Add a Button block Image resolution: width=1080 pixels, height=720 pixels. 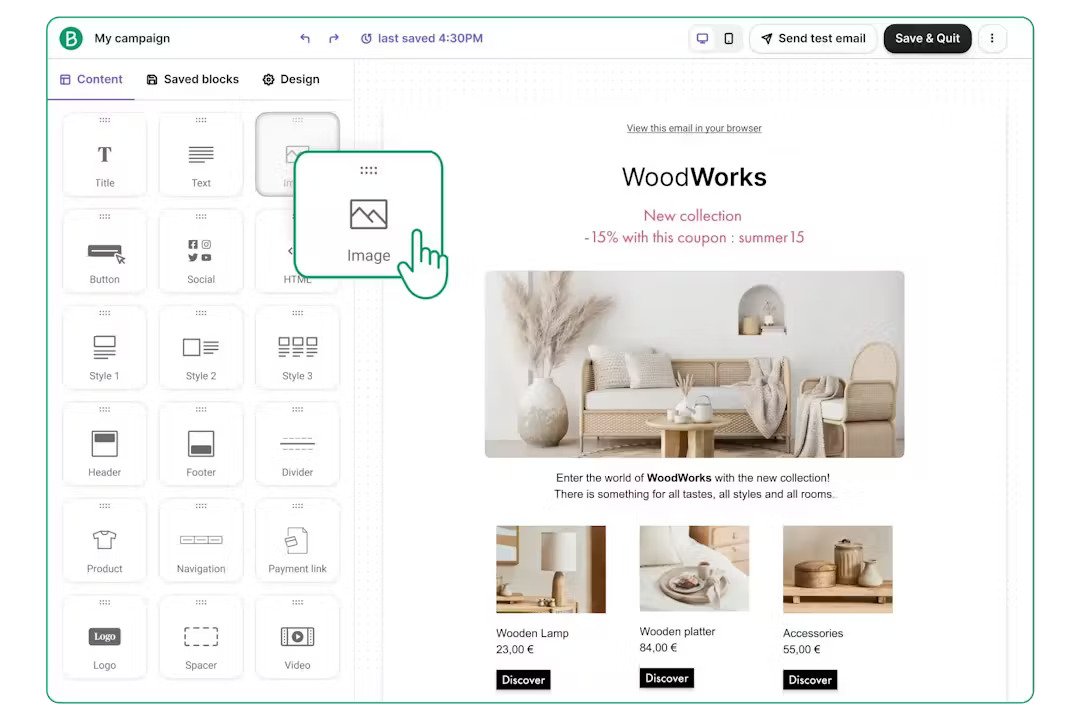pos(104,251)
